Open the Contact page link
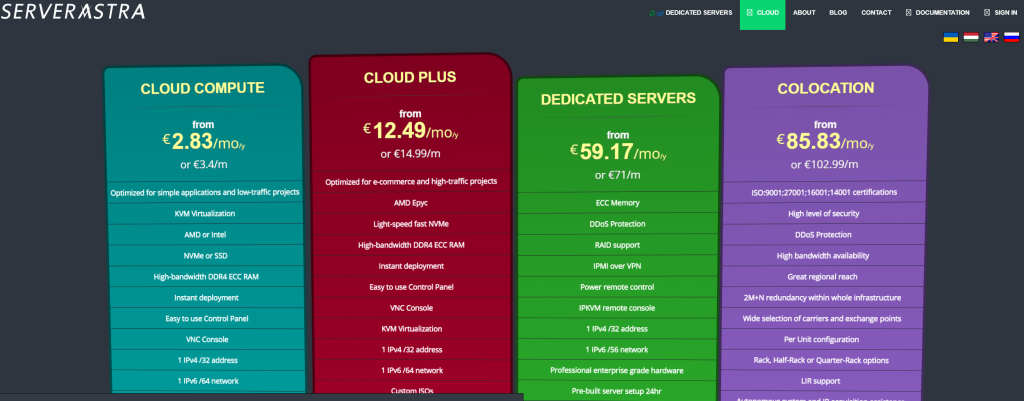 [876, 13]
